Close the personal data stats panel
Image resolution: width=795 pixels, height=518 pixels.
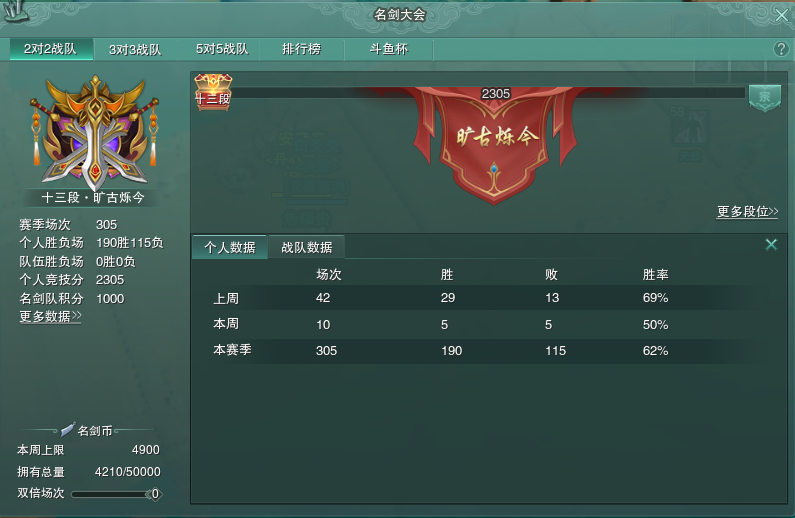(x=771, y=245)
